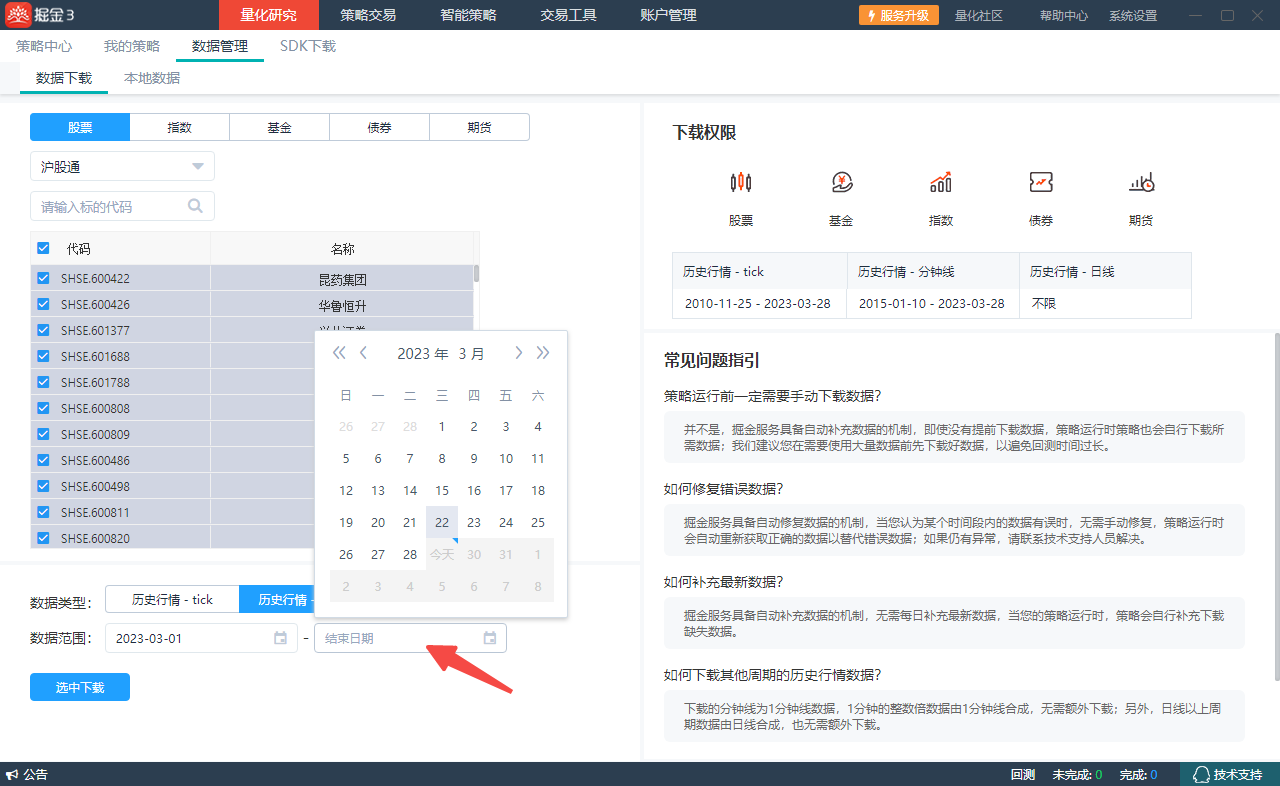Screen dimensions: 1280x786
Task: Click the 股票 permission icon
Action: click(x=741, y=182)
